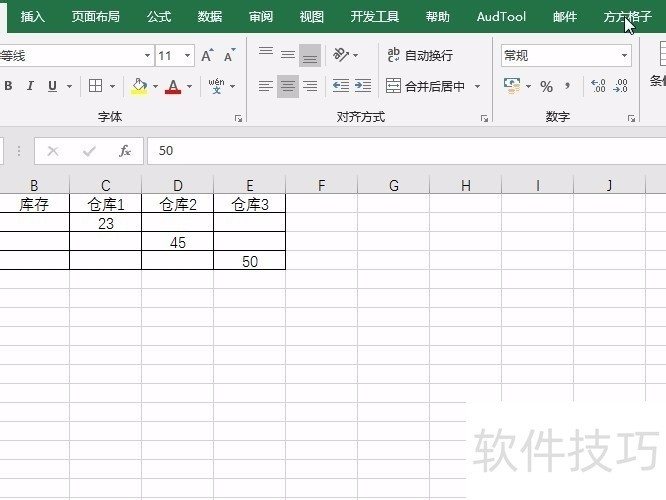Open phonetic guide dropdown arrow
Image resolution: width=666 pixels, height=500 pixels.
(232, 86)
